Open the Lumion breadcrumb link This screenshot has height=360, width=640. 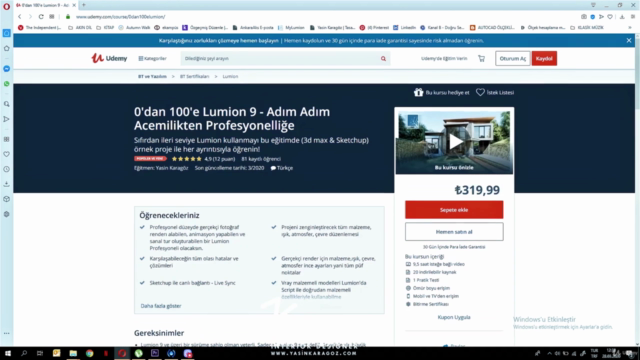(x=230, y=76)
